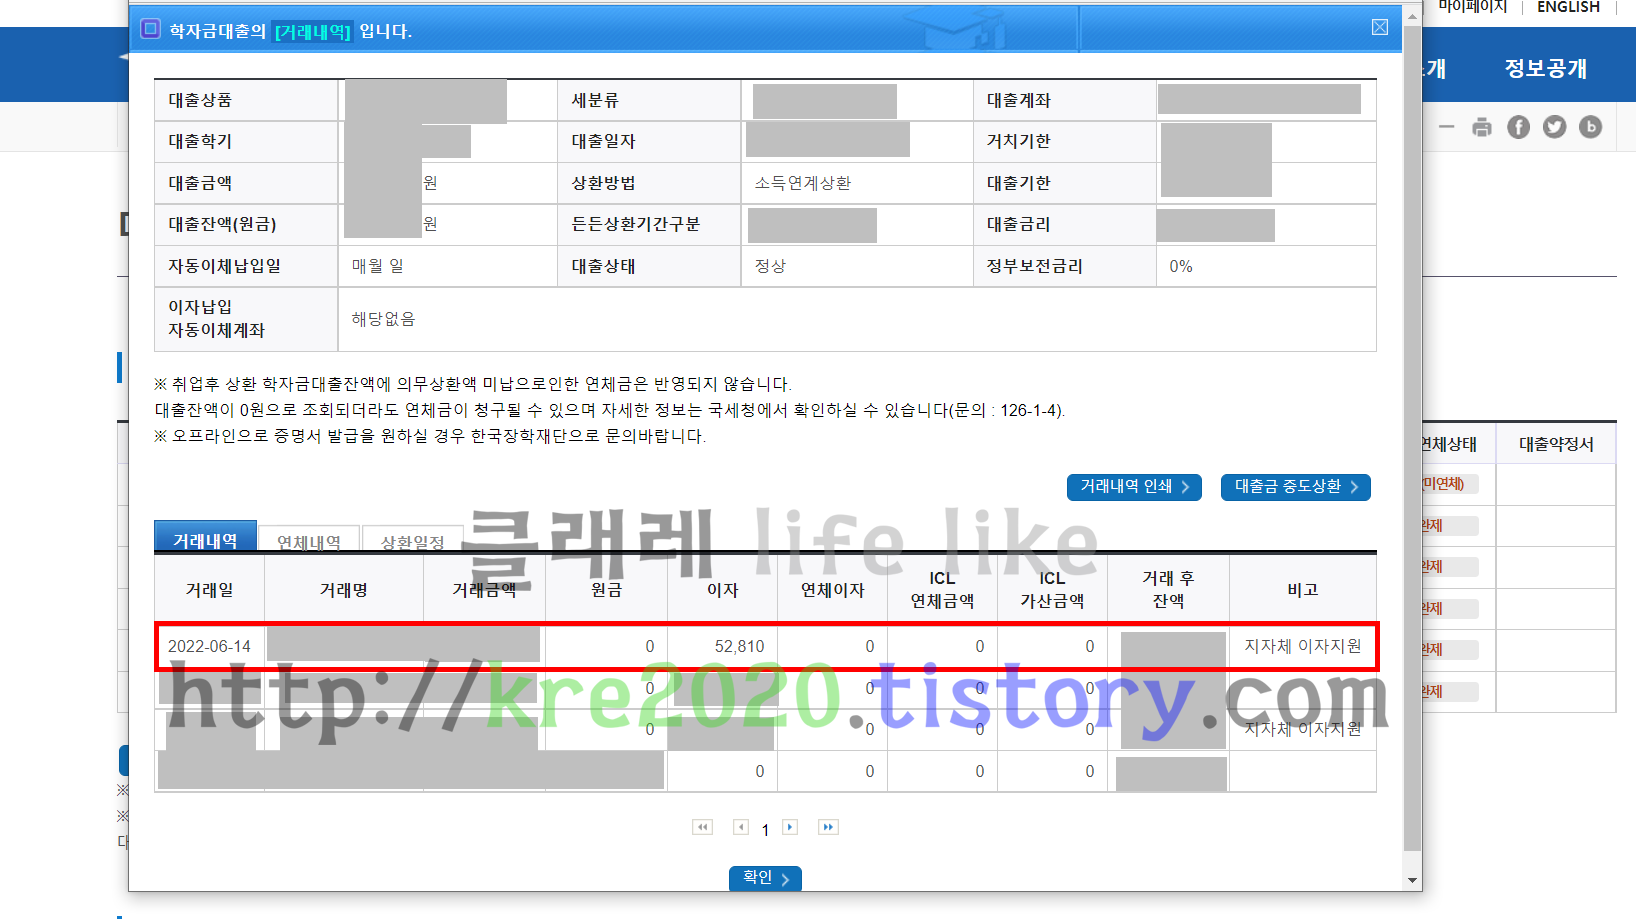Click scrollbar down arrow
The image size is (1636, 919).
click(1412, 880)
